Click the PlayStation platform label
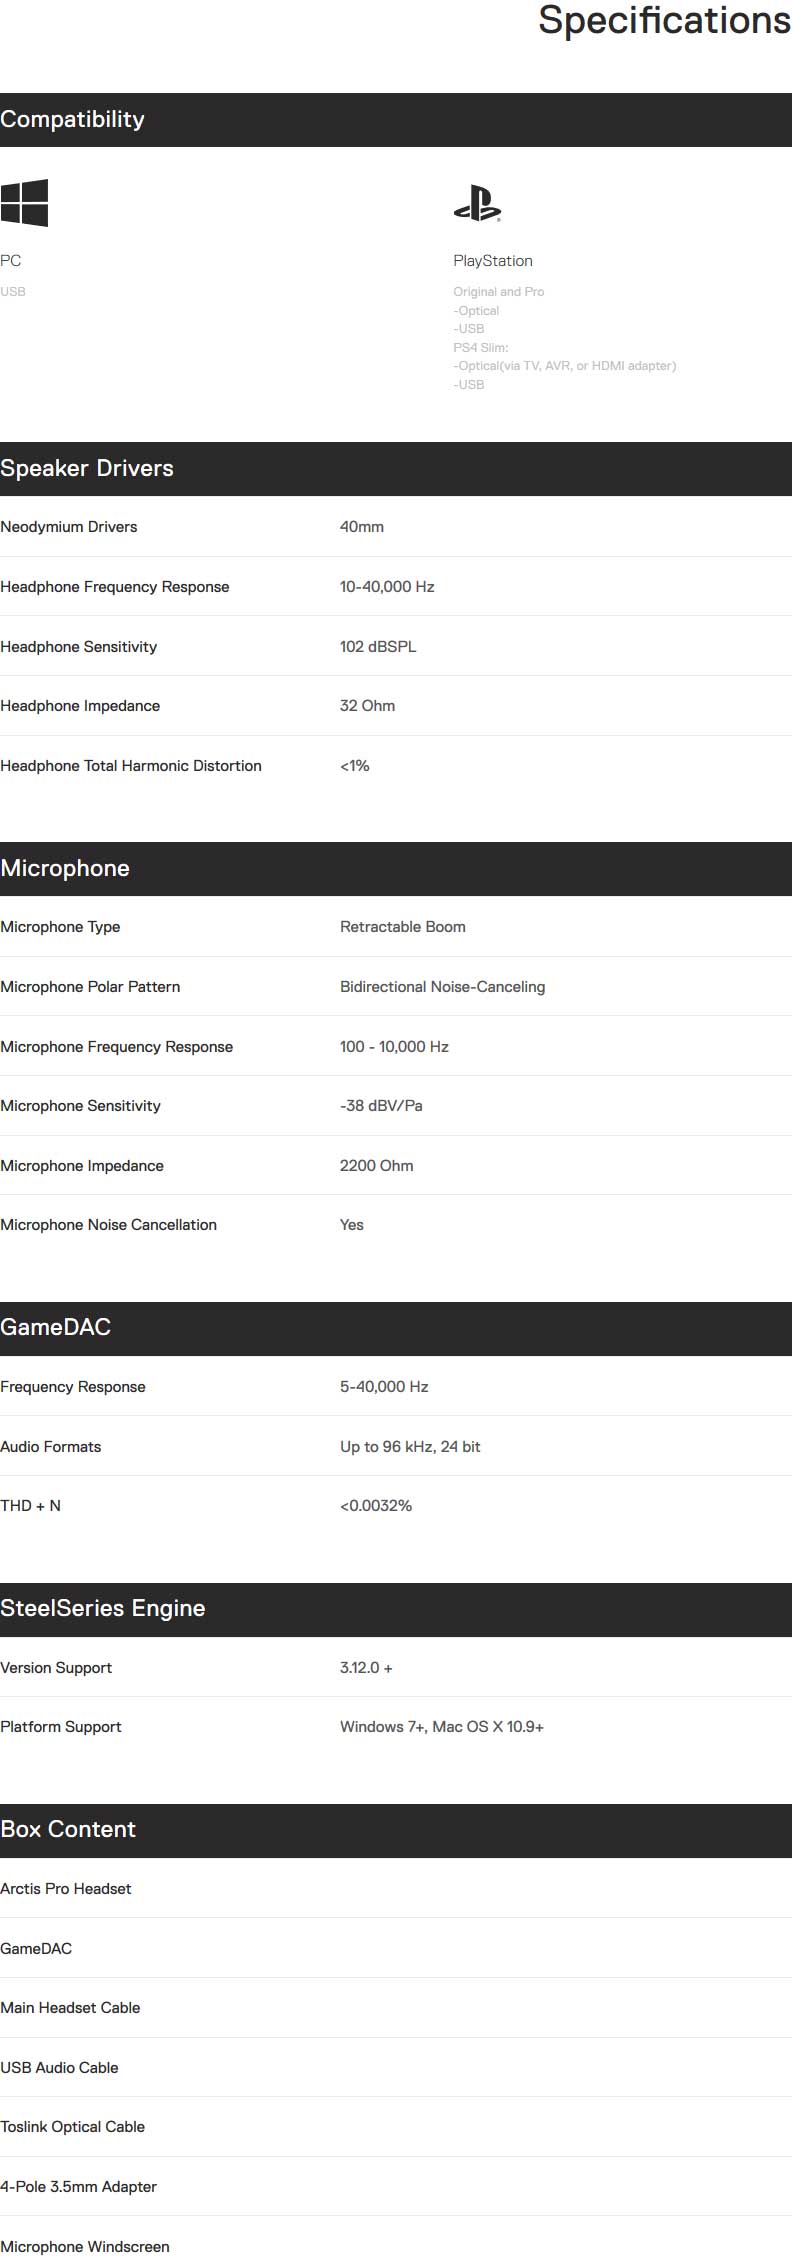Viewport: 792px width, 2264px height. coord(493,261)
